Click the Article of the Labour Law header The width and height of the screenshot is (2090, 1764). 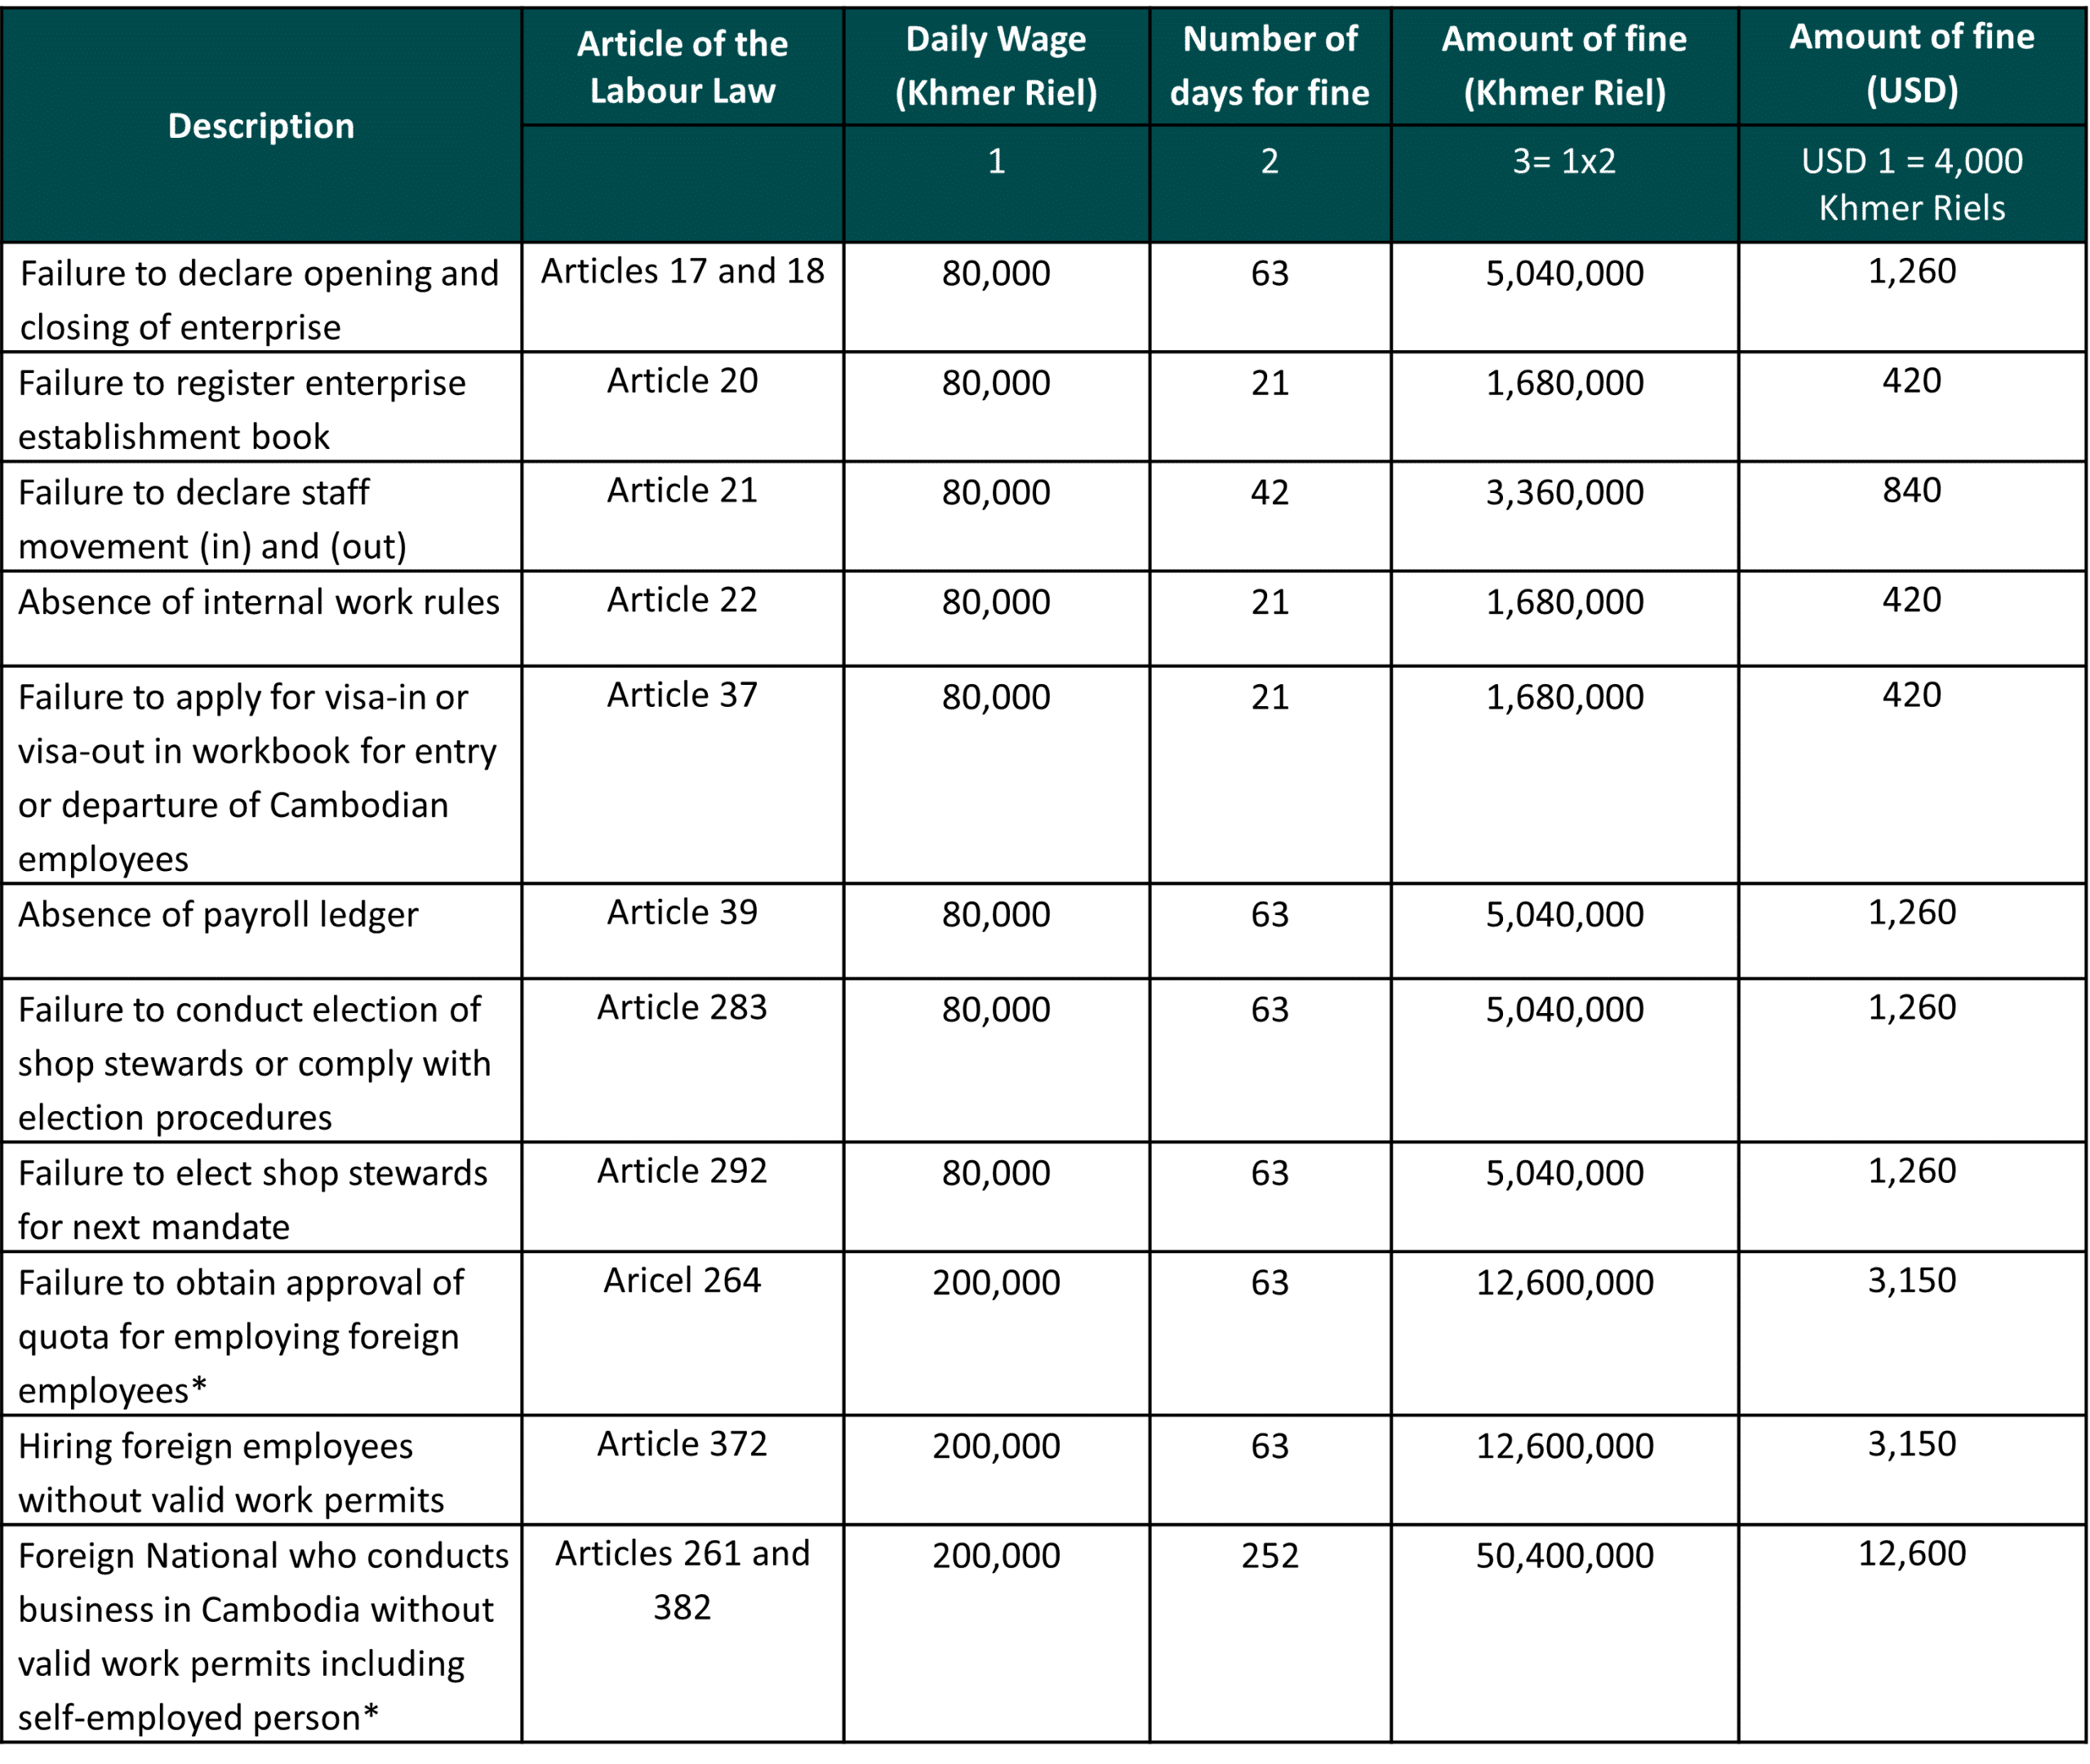(x=682, y=67)
